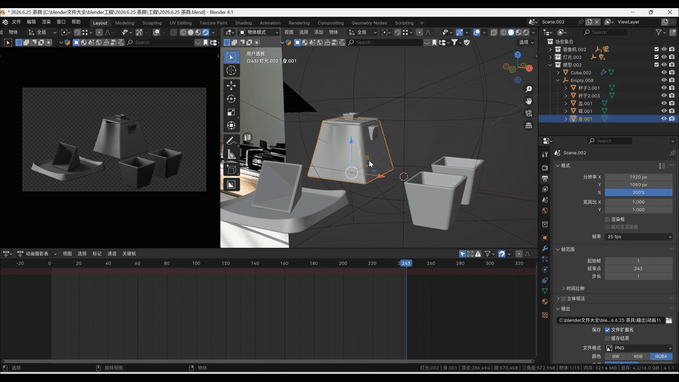The width and height of the screenshot is (679, 382).
Task: Hide 摄像机.002 collection with eye icon
Action: coord(664,49)
